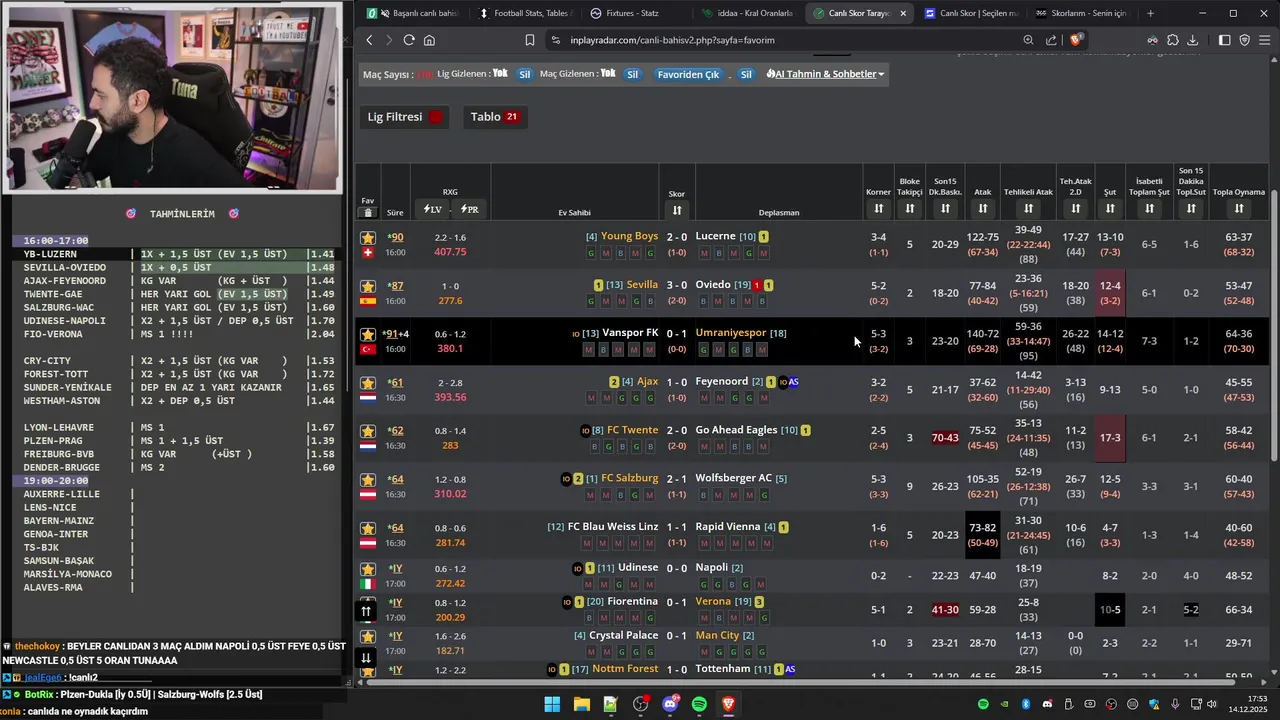
Task: Click the trash icon under Fav column
Action: (x=368, y=212)
